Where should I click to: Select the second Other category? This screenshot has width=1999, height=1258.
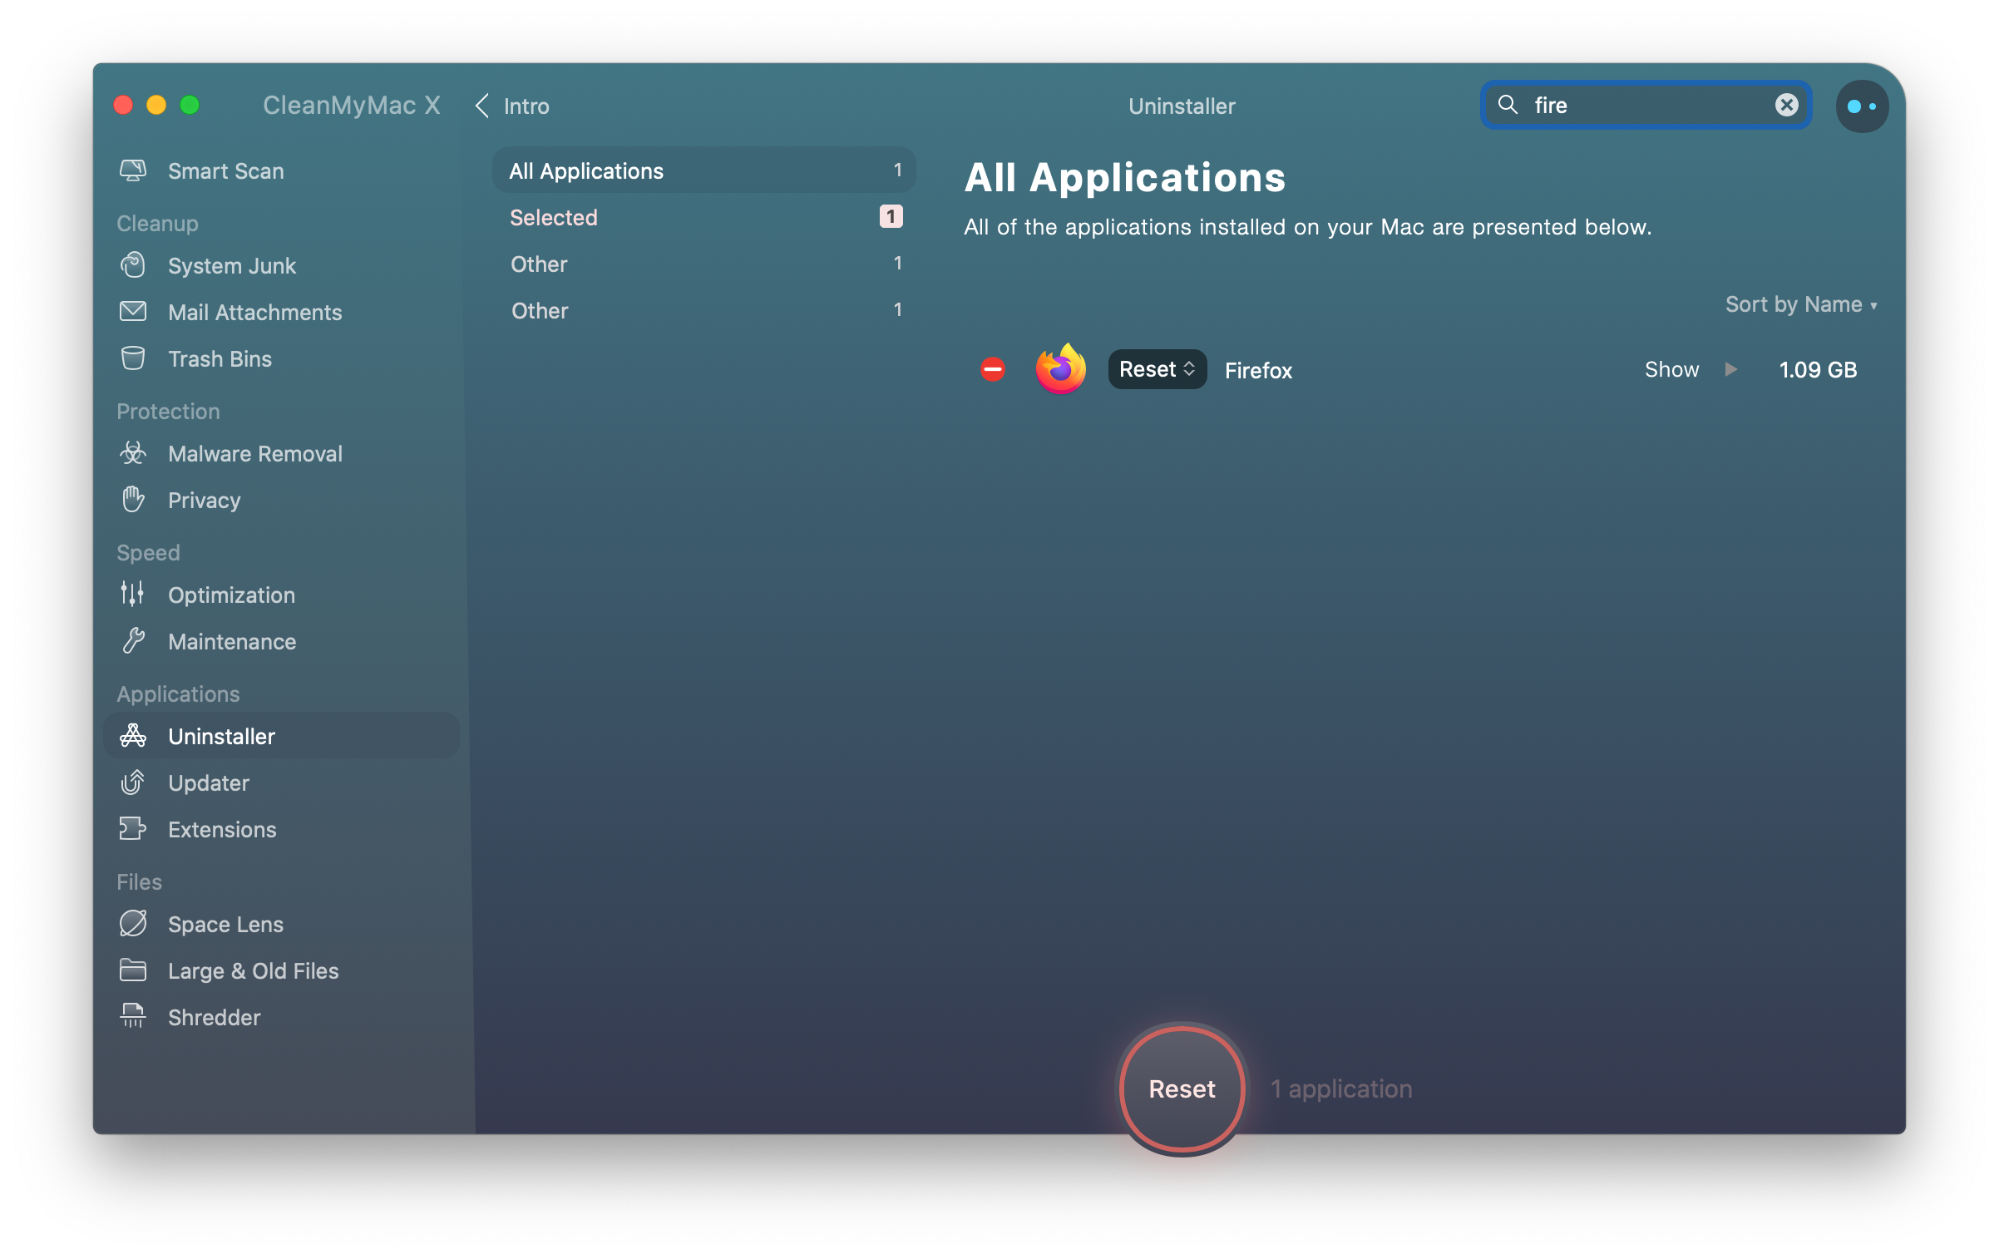704,311
